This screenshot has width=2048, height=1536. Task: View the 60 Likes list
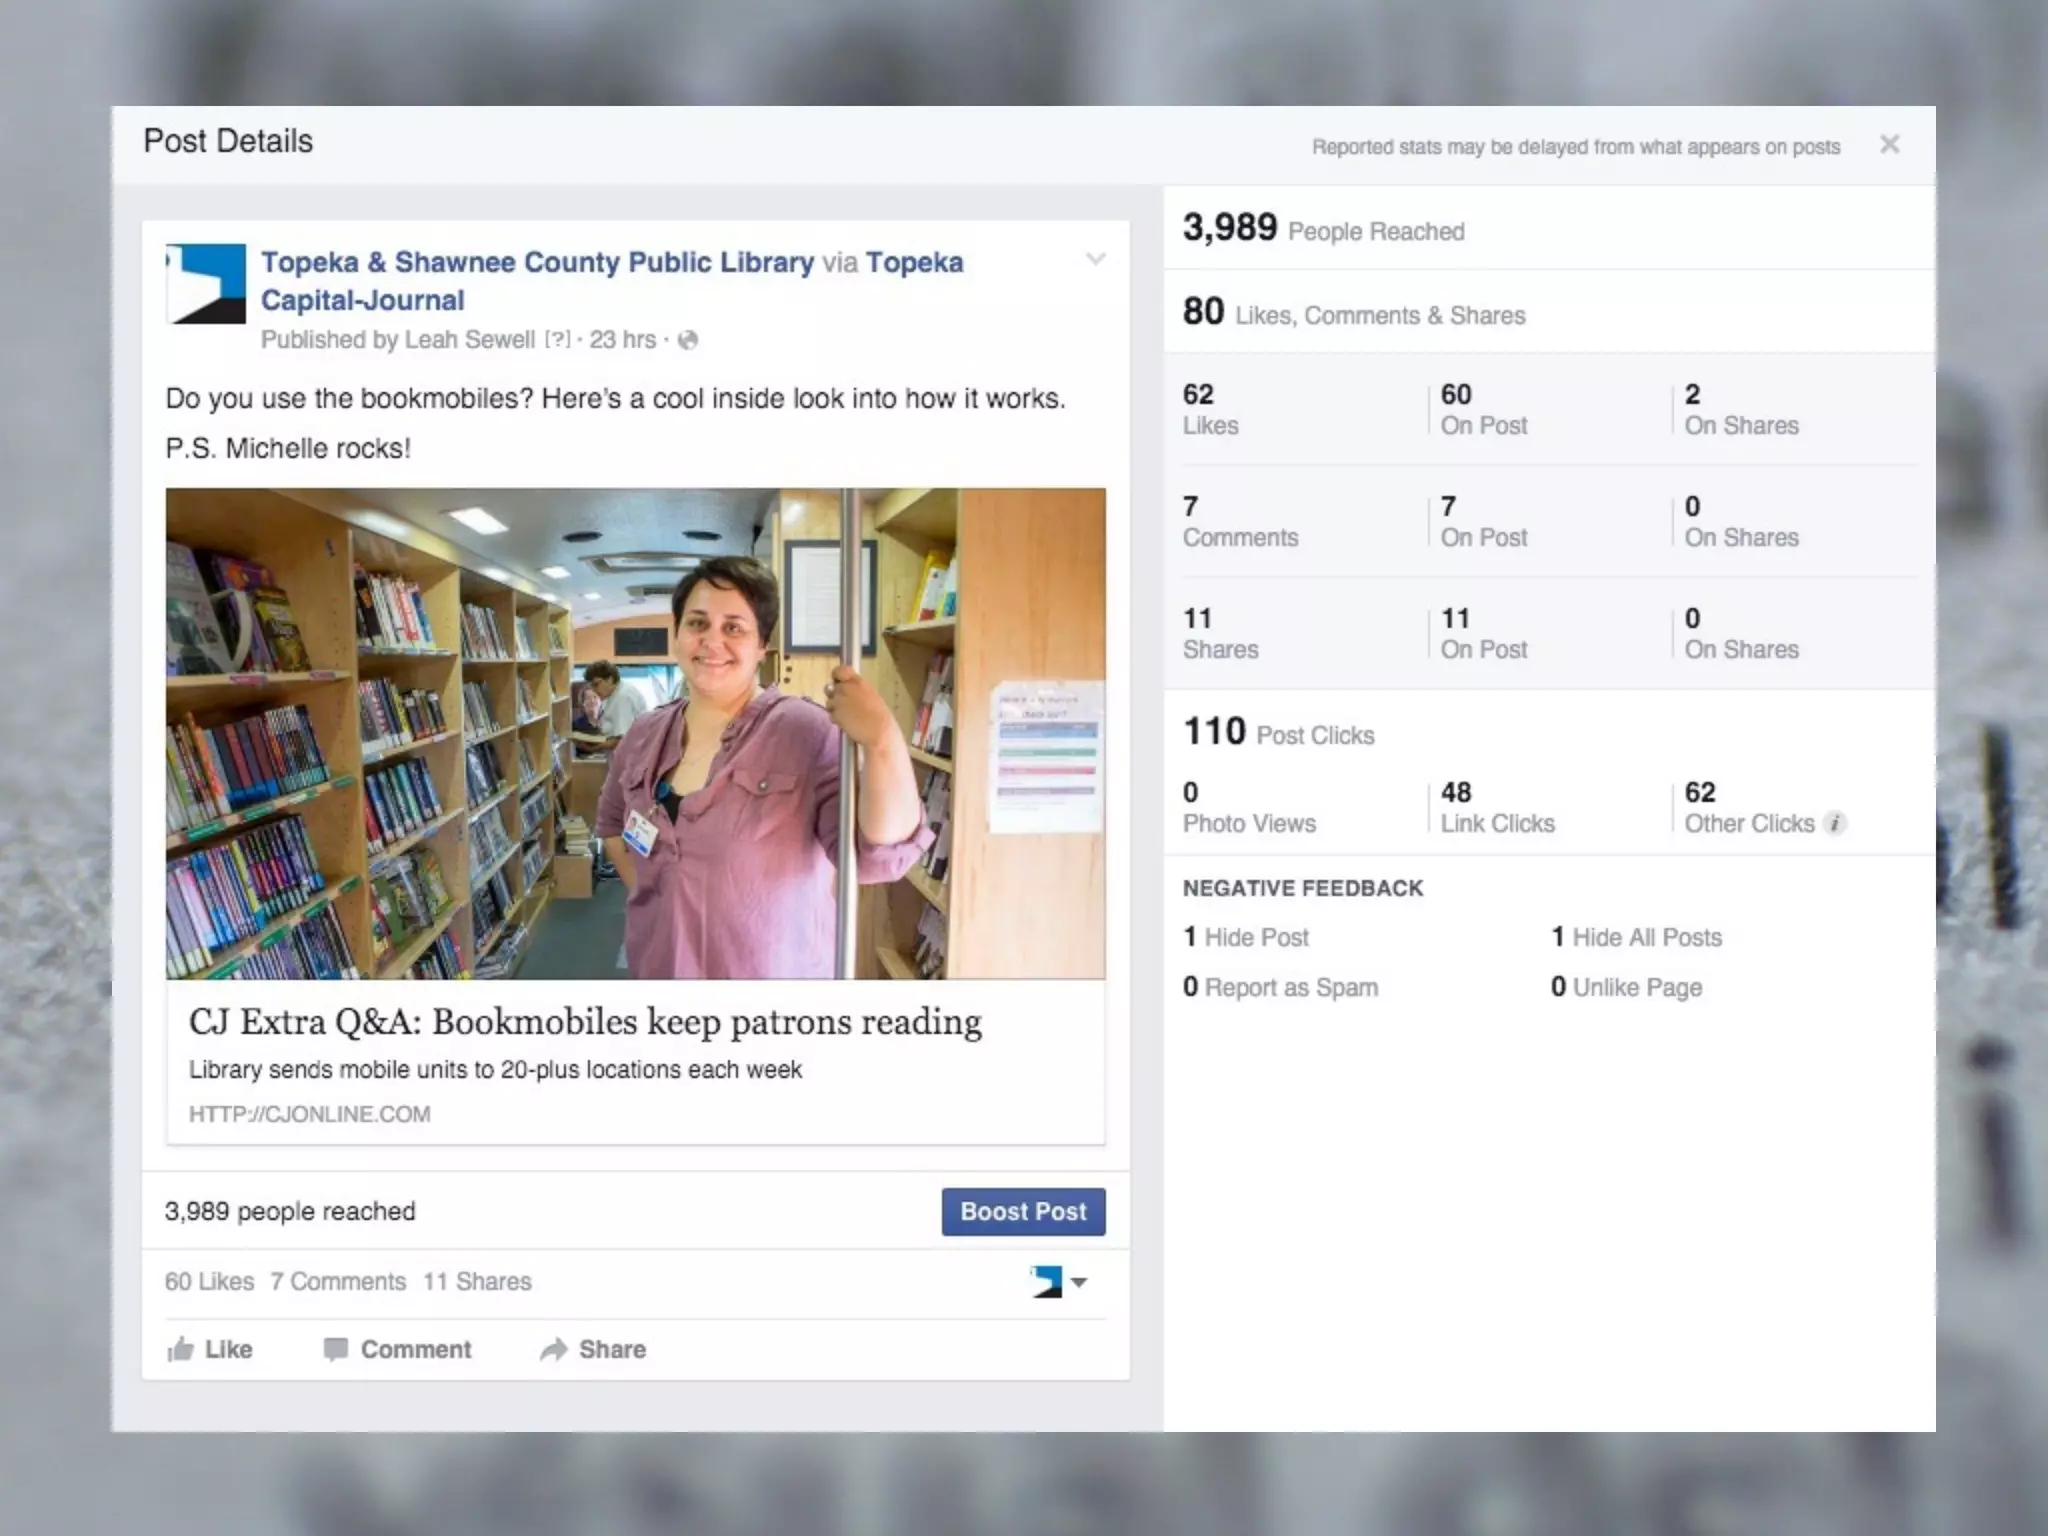tap(209, 1281)
